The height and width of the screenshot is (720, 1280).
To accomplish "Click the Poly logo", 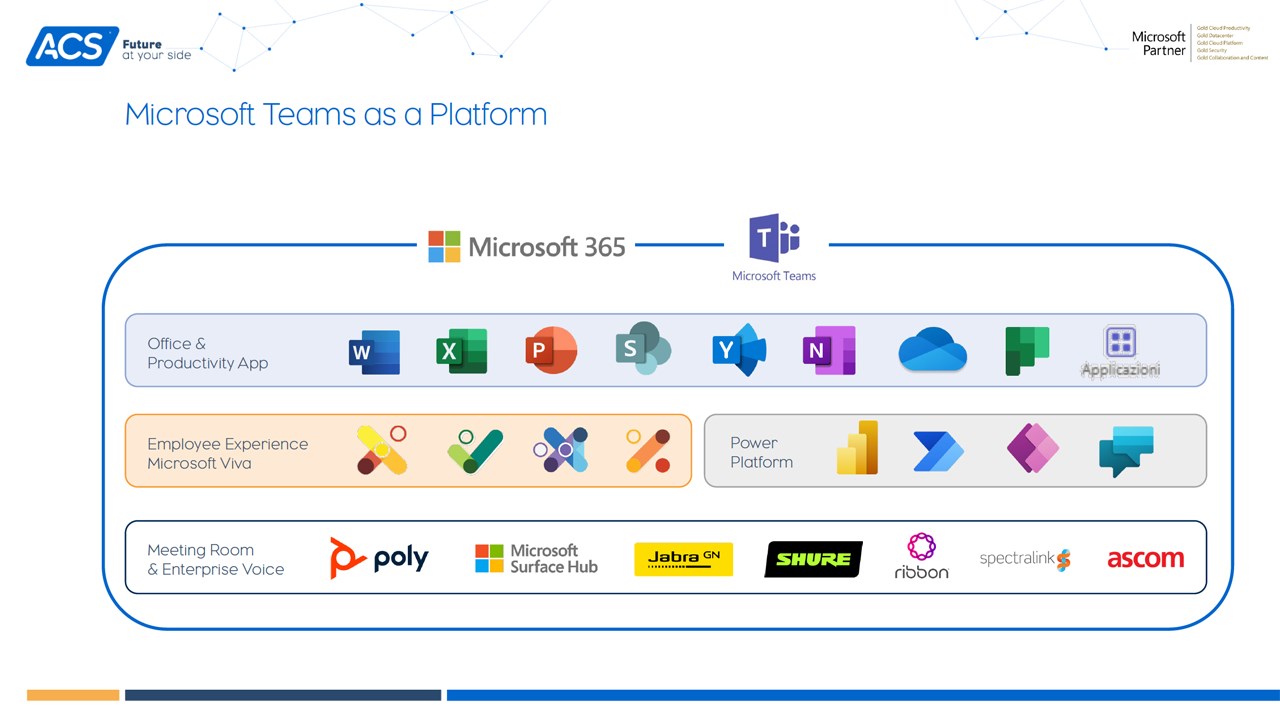I will point(379,558).
